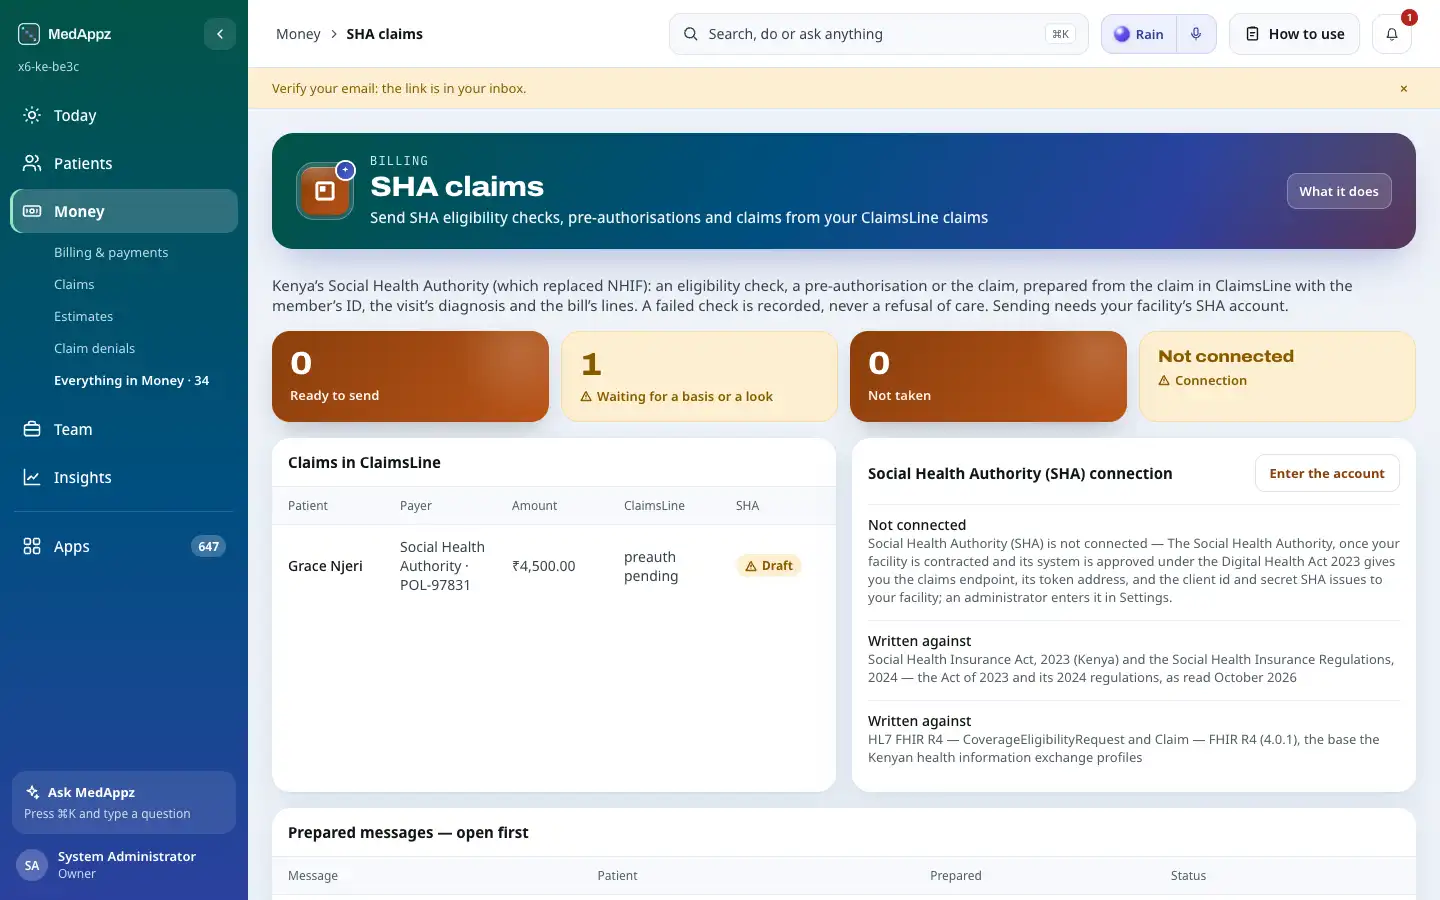Click the preauth pending cell

(x=651, y=566)
